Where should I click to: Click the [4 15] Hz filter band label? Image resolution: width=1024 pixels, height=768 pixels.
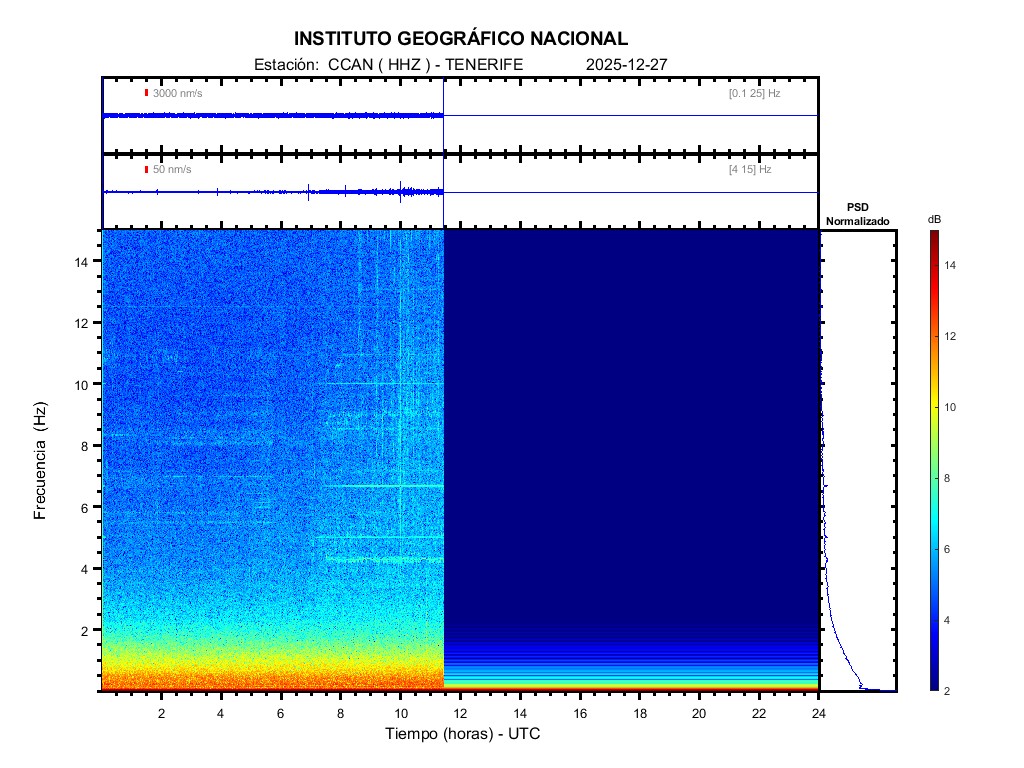750,170
